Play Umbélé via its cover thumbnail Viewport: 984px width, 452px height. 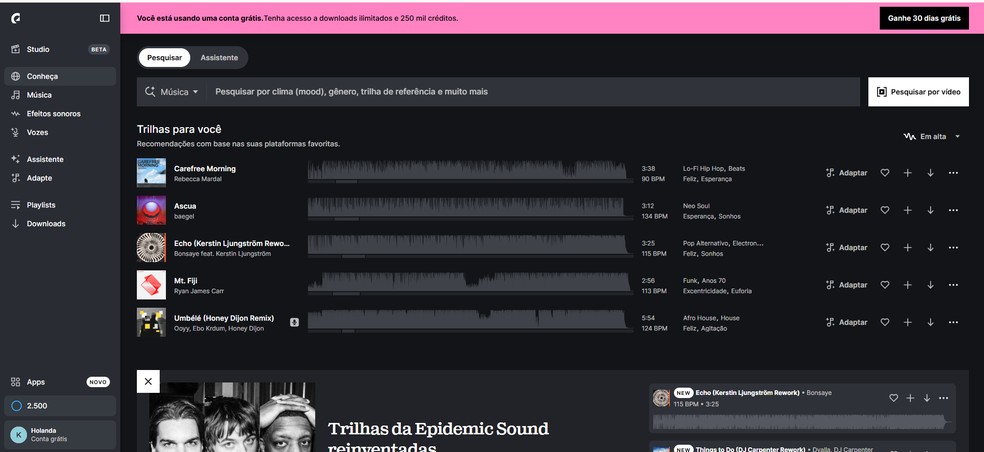pos(151,322)
